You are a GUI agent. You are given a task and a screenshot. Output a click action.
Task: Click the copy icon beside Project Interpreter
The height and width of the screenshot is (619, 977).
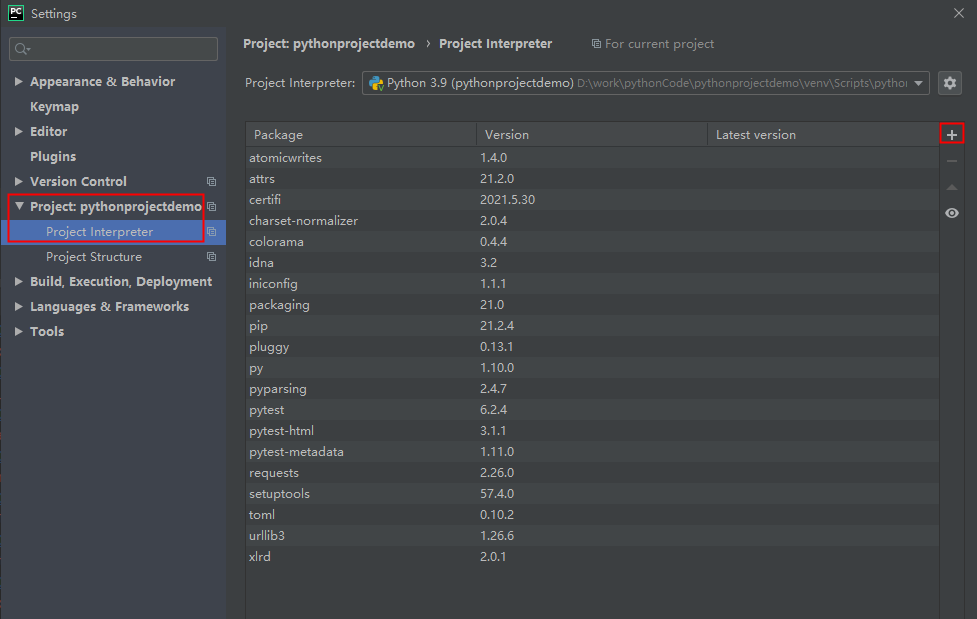(211, 231)
